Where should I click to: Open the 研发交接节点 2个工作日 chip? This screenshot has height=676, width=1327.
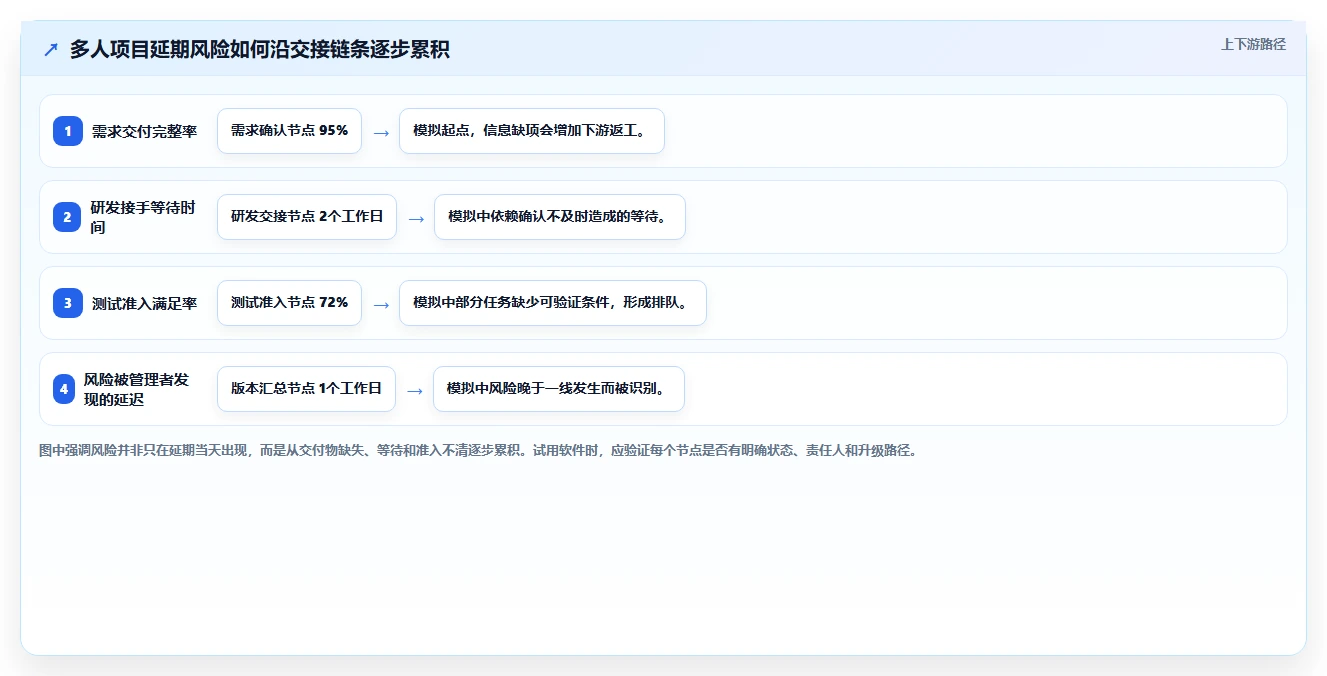tap(307, 217)
